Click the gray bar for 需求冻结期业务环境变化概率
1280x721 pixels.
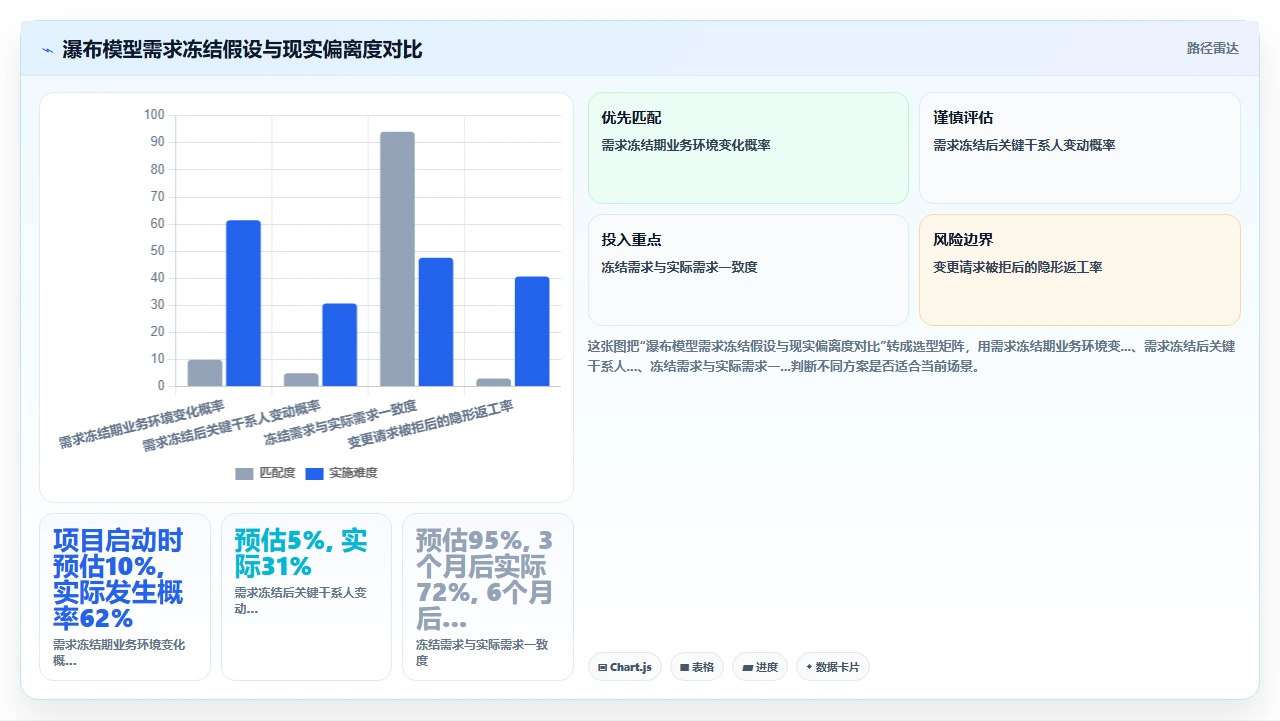(205, 373)
